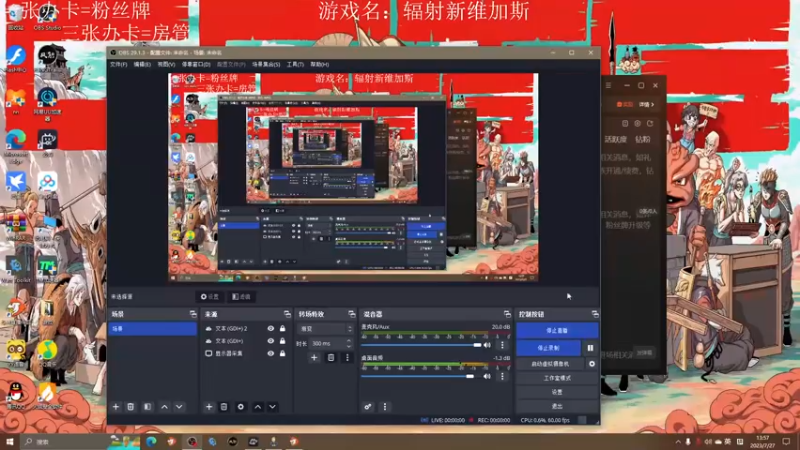
Task: Click refresh icon in side window
Action: click(x=649, y=123)
